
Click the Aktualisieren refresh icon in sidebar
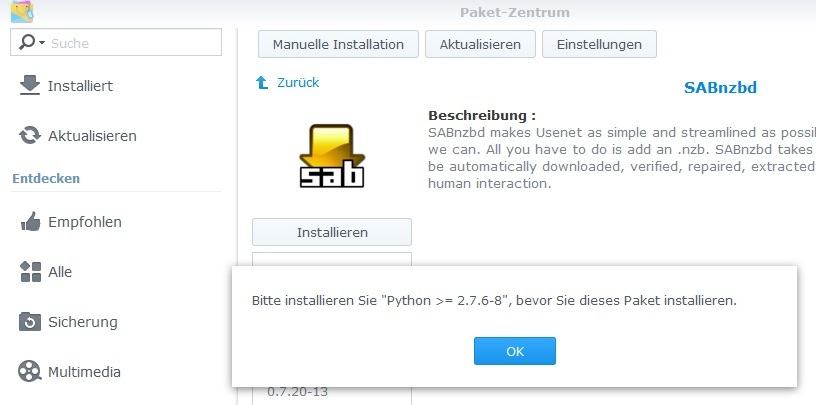(30, 135)
